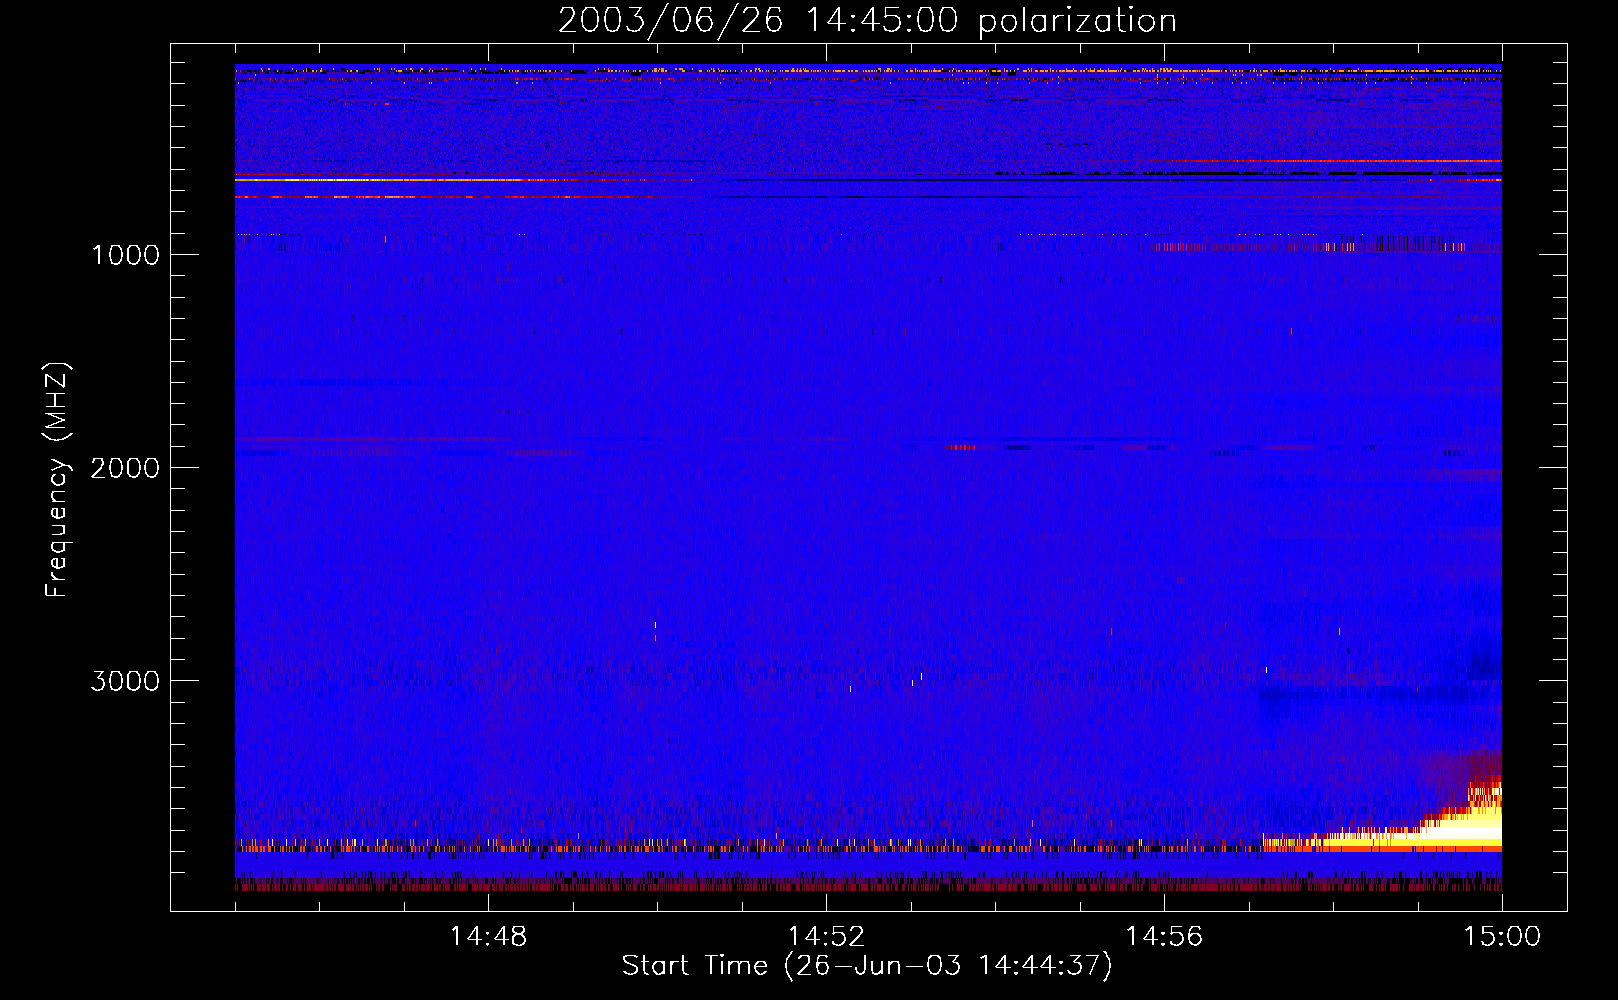The image size is (1618, 1000).
Task: Click the 14:52 time tick label
Action: [826, 937]
